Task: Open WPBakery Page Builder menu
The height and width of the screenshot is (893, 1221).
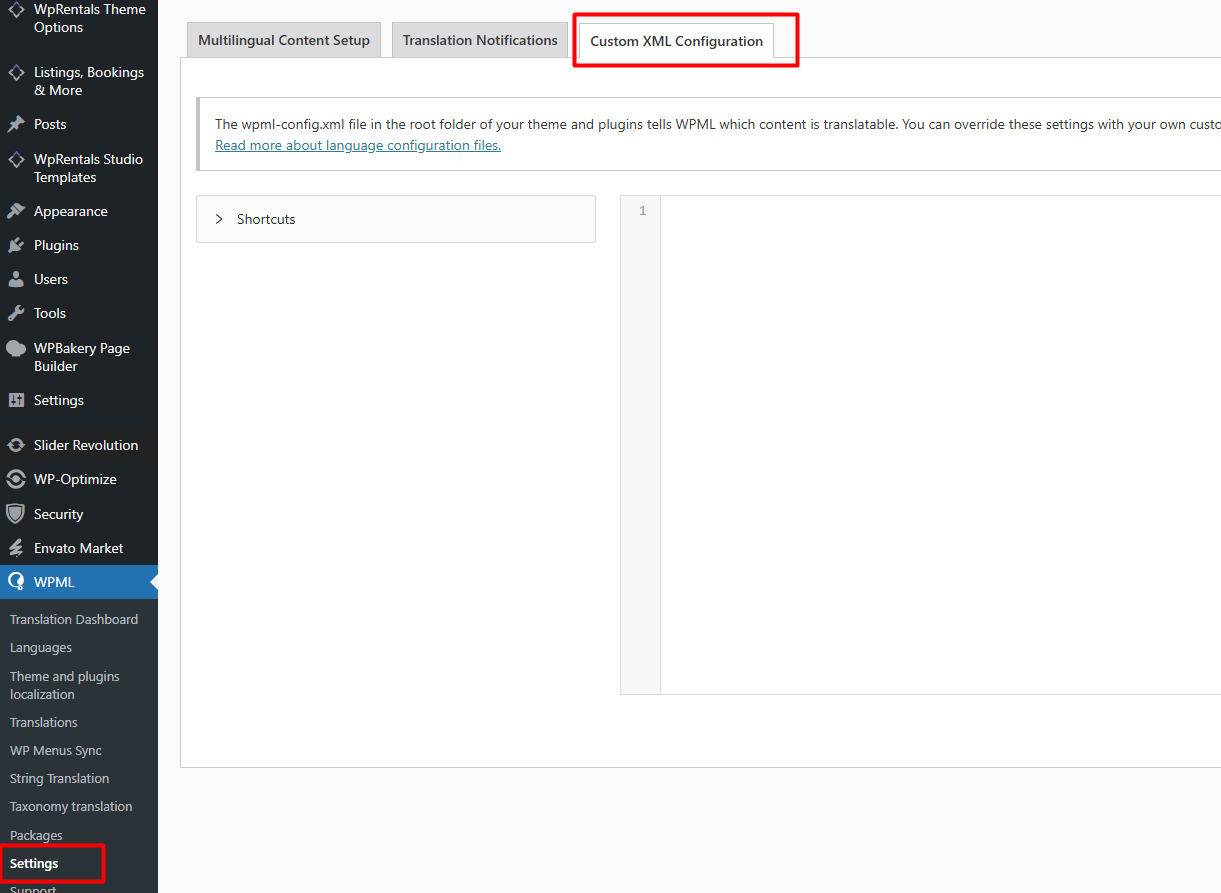Action: point(81,357)
